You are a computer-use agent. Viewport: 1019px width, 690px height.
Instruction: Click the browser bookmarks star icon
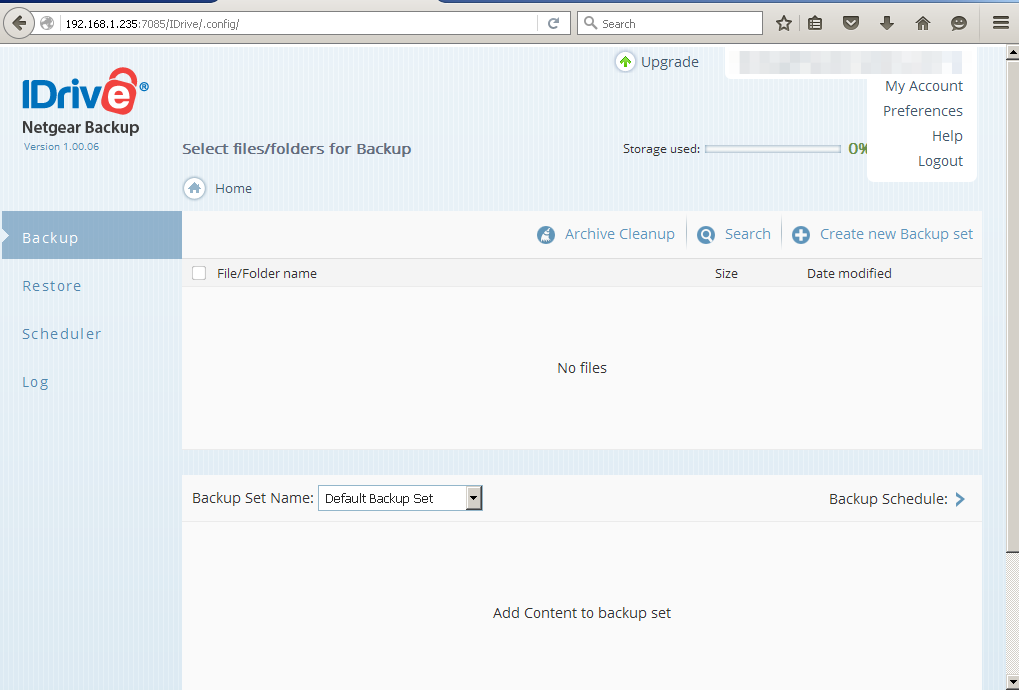[x=783, y=22]
